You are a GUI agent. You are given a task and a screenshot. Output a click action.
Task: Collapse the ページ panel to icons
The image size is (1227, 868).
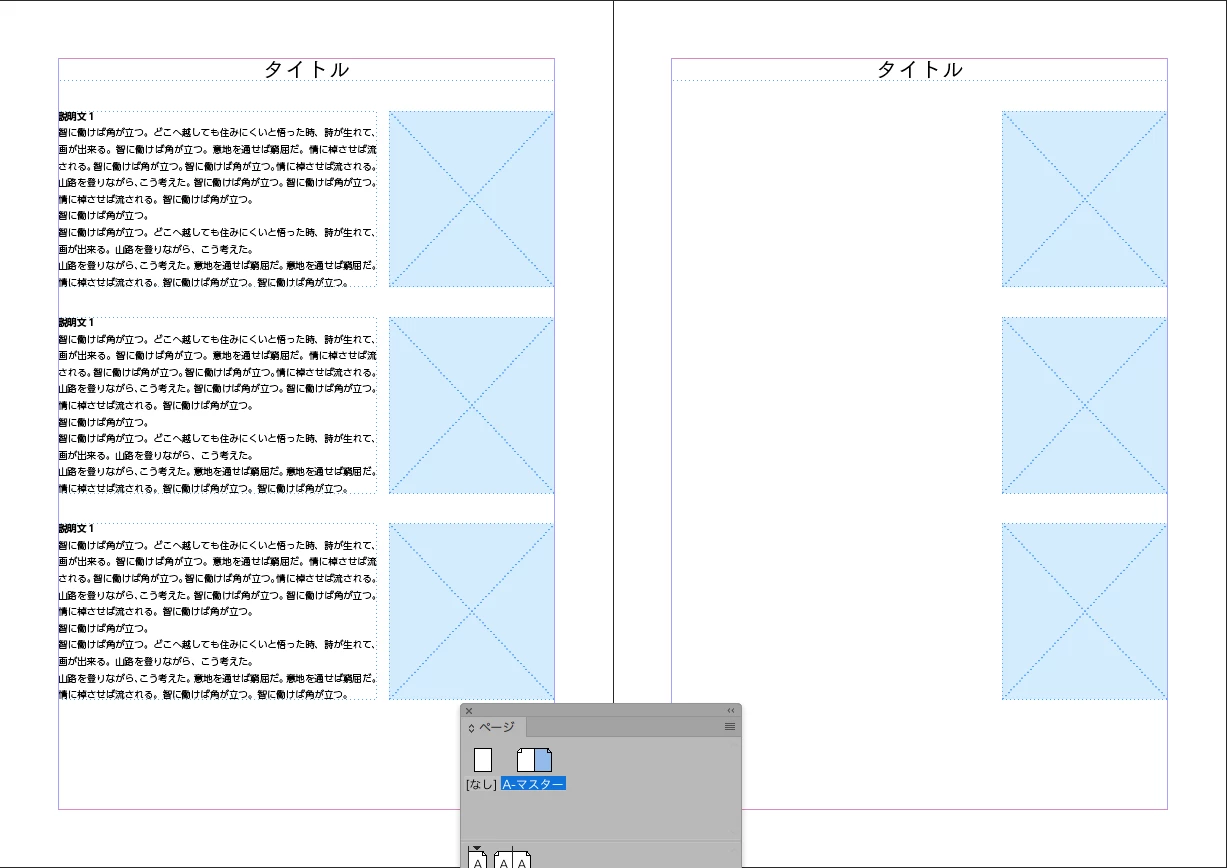click(731, 711)
